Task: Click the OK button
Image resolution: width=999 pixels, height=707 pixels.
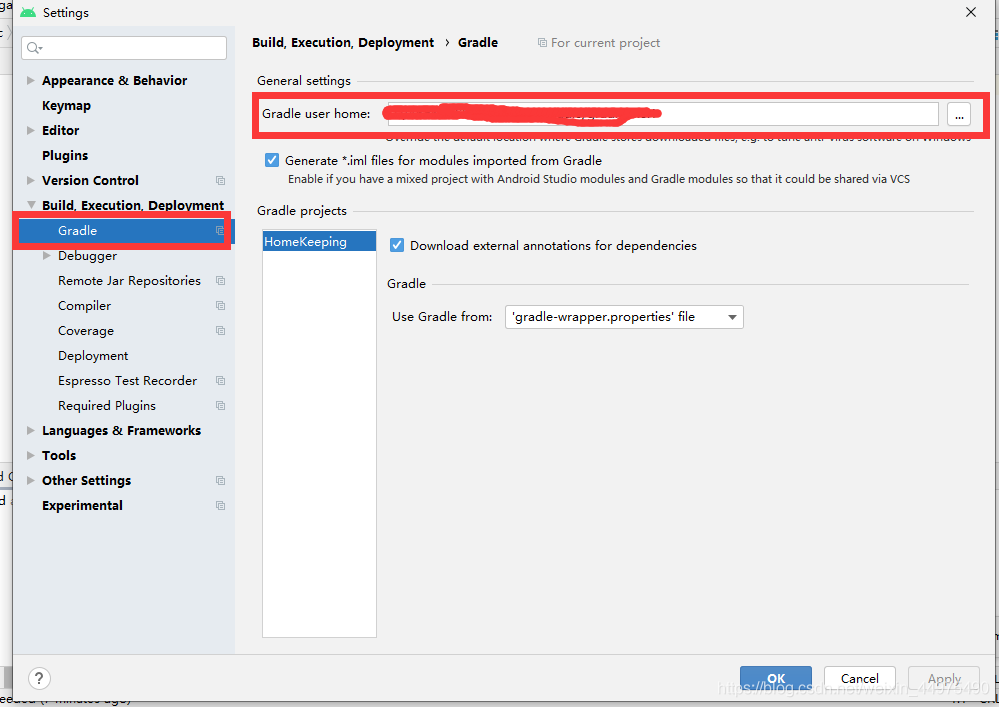Action: point(776,678)
